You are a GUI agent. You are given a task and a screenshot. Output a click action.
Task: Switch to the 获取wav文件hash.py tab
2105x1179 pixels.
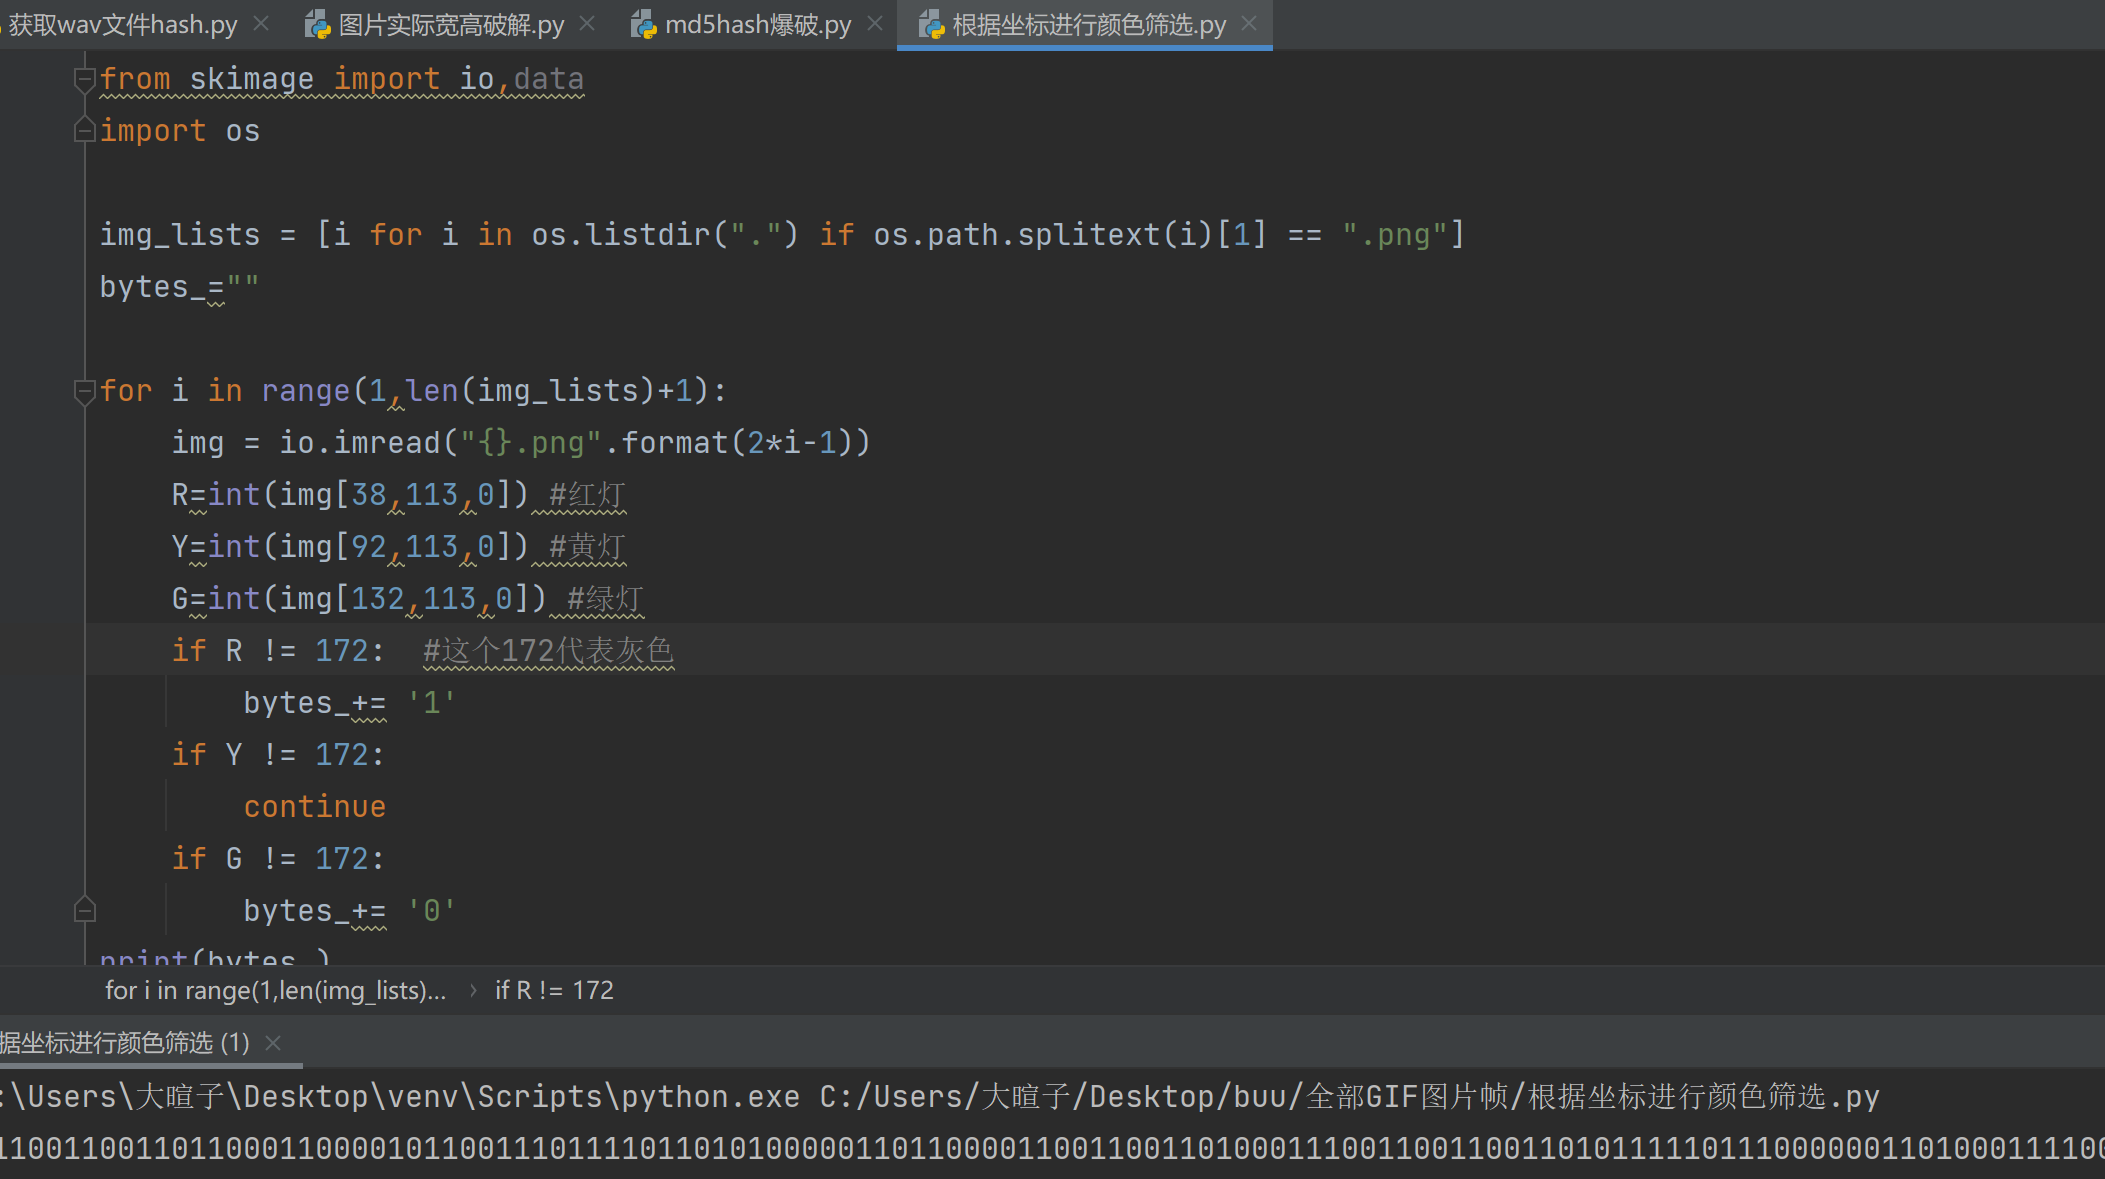tap(122, 24)
